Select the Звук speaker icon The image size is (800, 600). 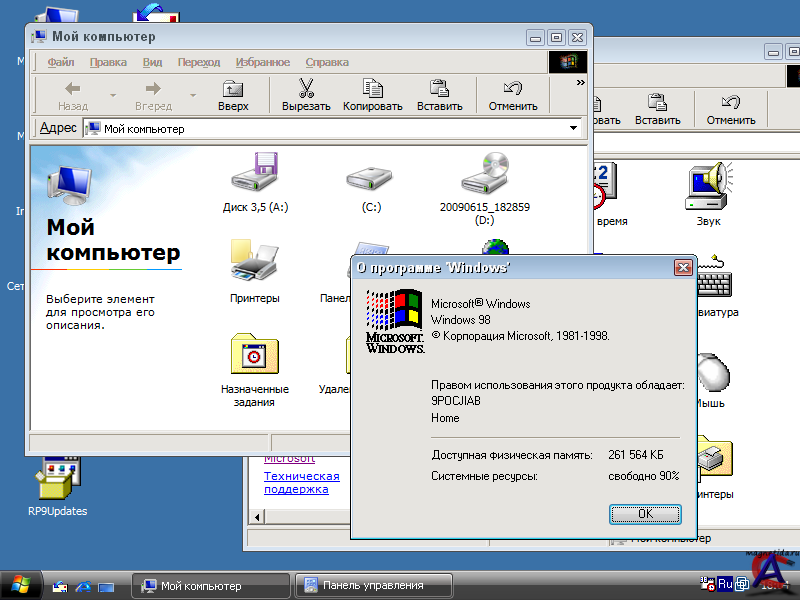[x=710, y=186]
